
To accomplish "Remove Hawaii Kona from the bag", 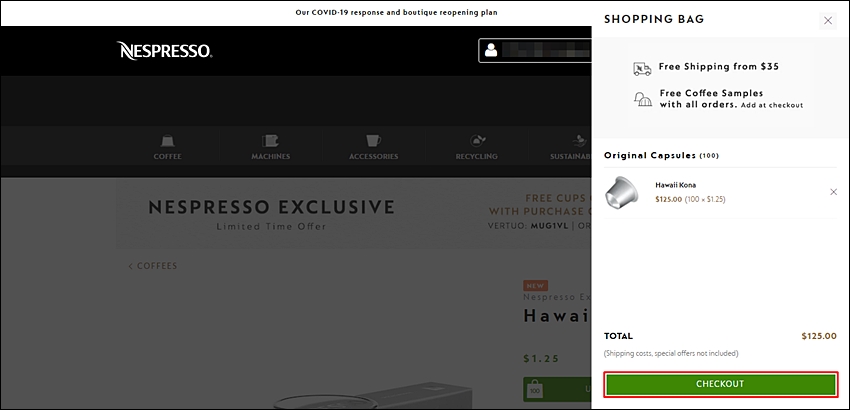I will pos(834,192).
